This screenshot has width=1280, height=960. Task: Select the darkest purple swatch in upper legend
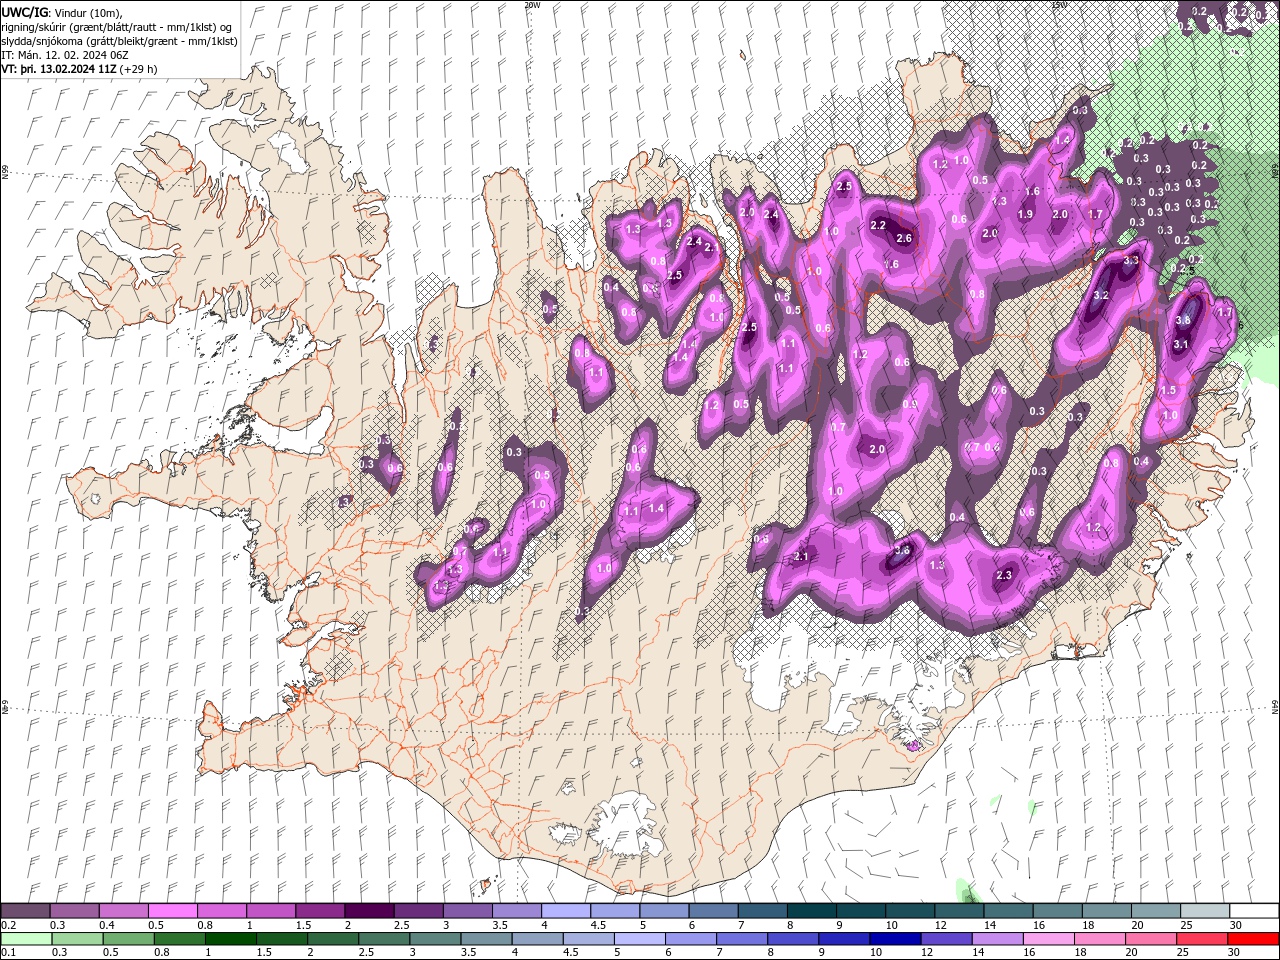pyautogui.click(x=369, y=911)
